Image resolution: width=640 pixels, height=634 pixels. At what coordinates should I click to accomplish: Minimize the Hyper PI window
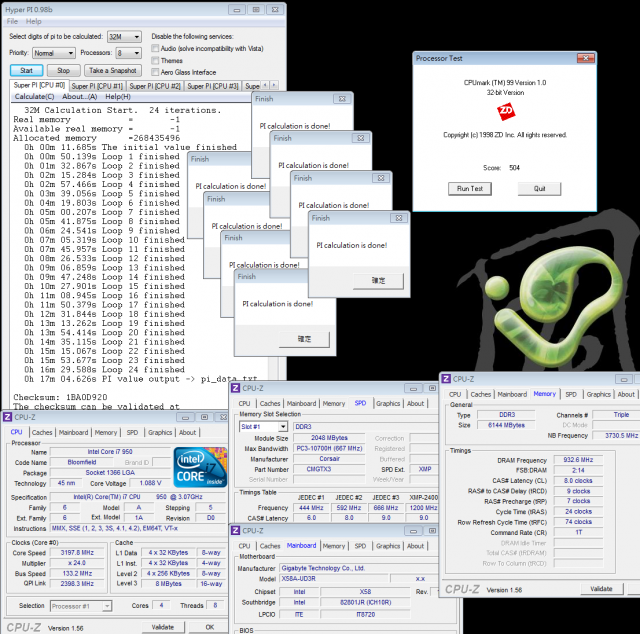click(237, 10)
